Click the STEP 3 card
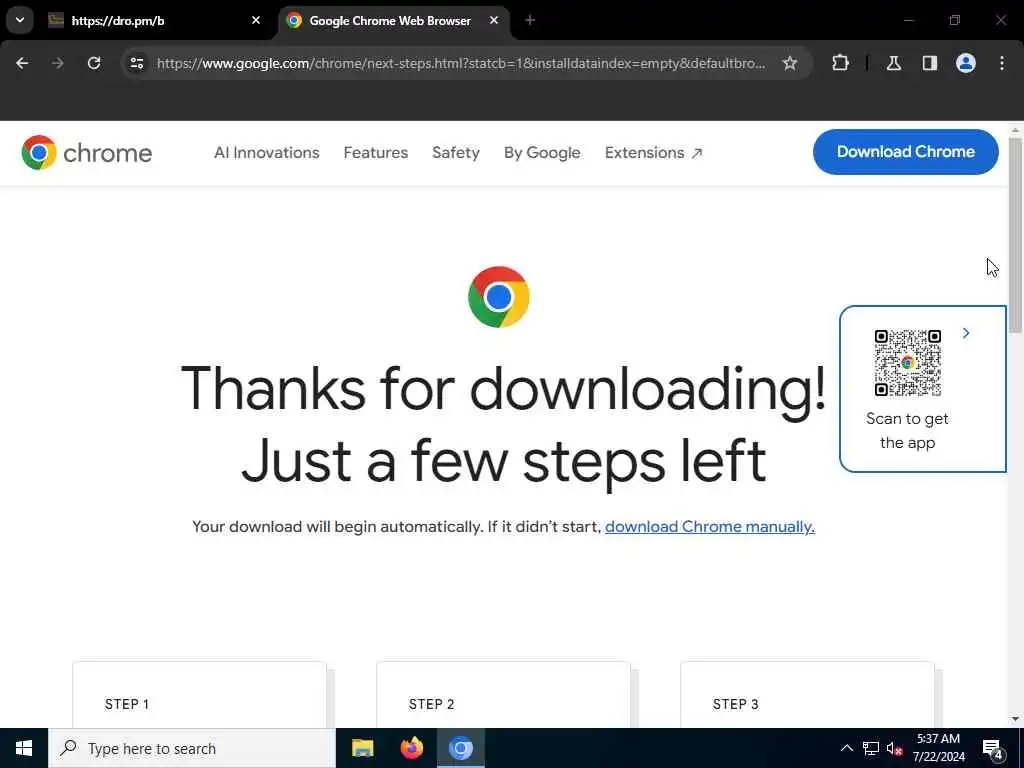The height and width of the screenshot is (768, 1024). [807, 695]
